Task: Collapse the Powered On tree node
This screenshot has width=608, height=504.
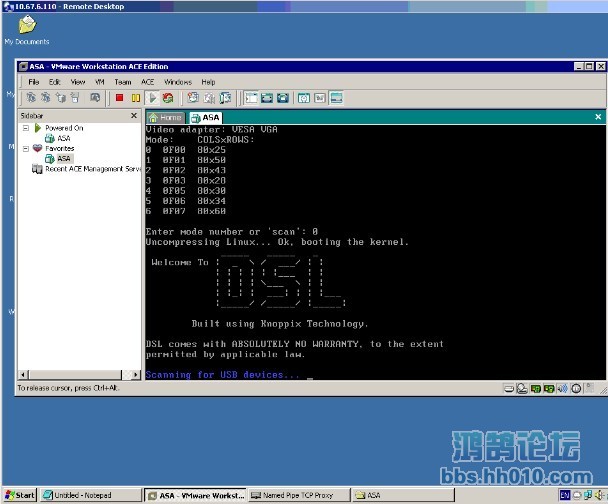Action: [x=26, y=128]
